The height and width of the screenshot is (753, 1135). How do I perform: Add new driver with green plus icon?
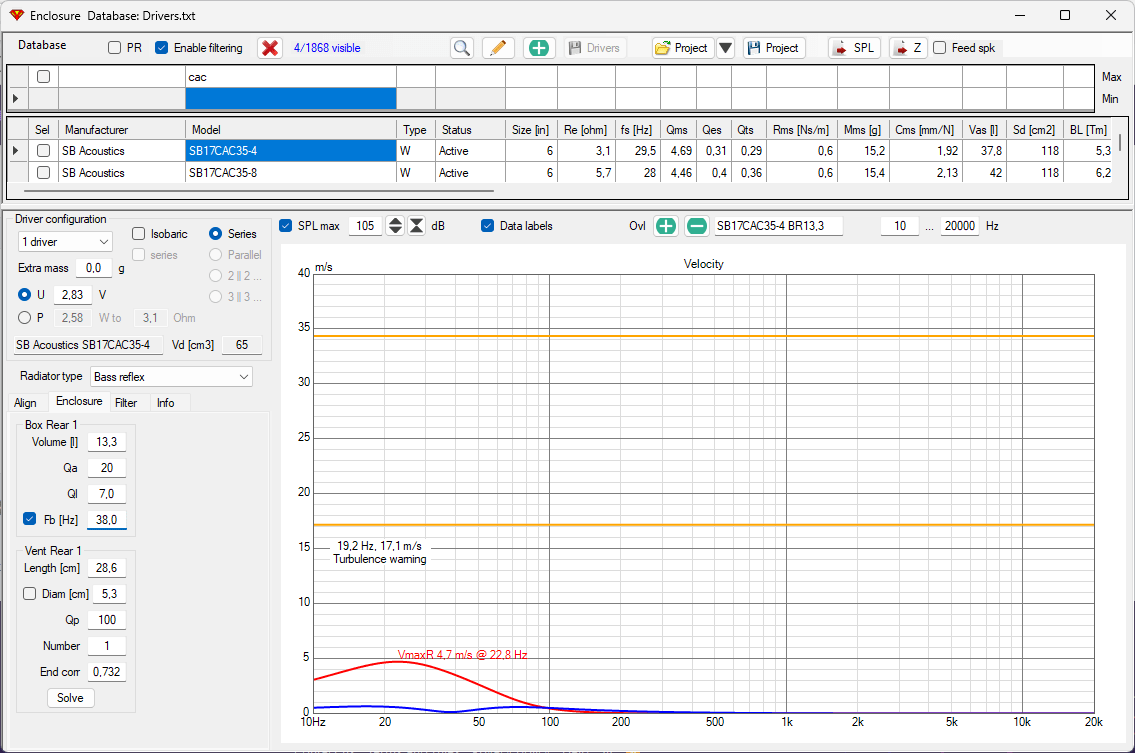[539, 48]
